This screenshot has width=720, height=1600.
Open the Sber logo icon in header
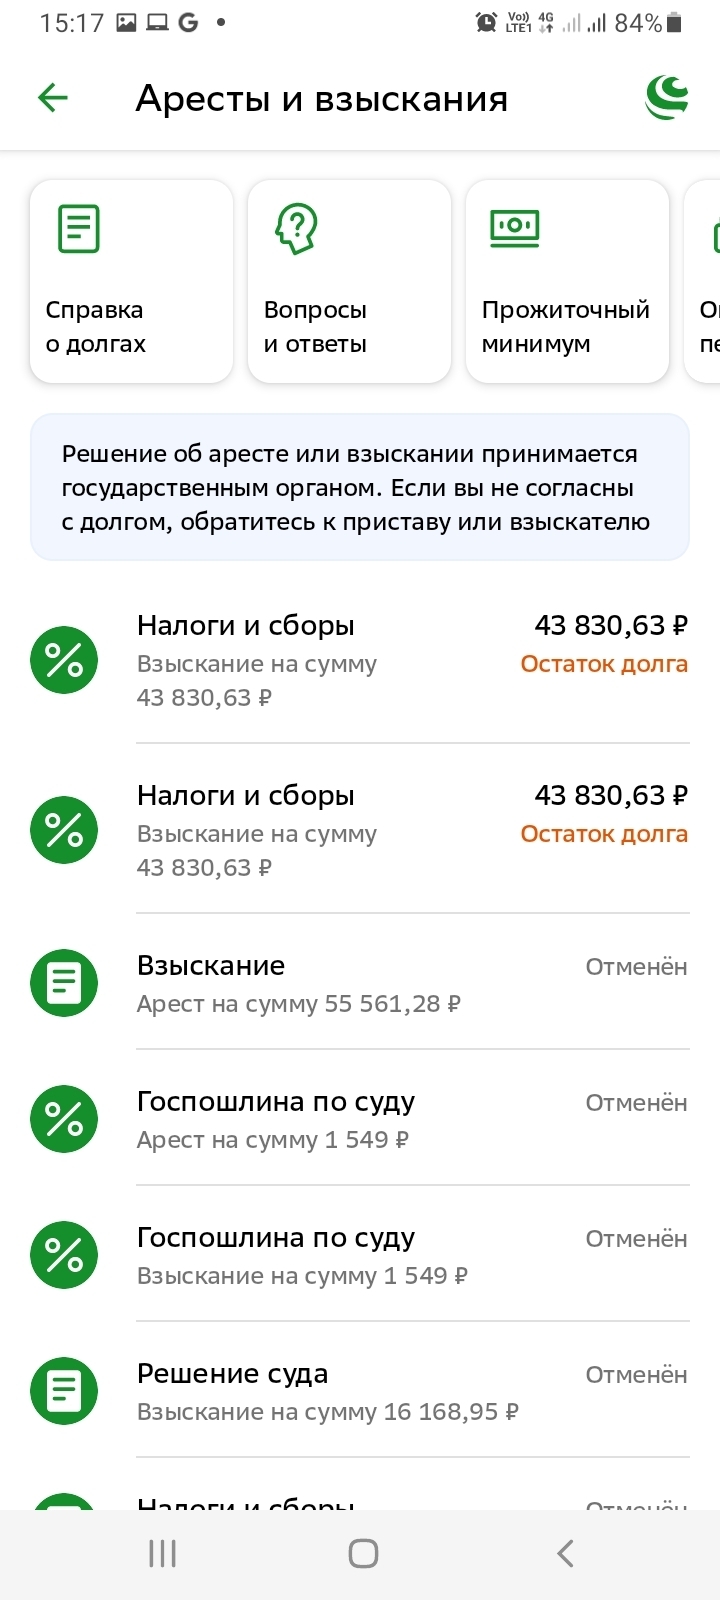tap(667, 98)
